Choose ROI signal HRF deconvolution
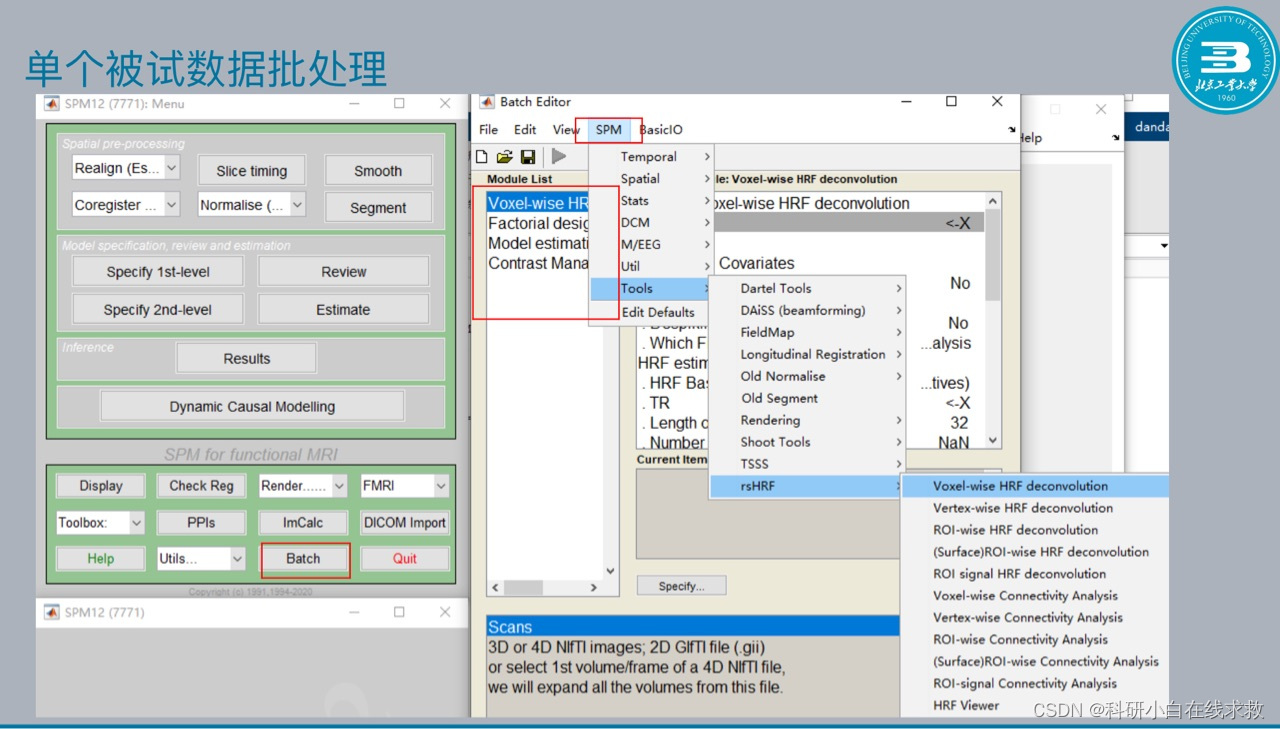 pos(1035,575)
